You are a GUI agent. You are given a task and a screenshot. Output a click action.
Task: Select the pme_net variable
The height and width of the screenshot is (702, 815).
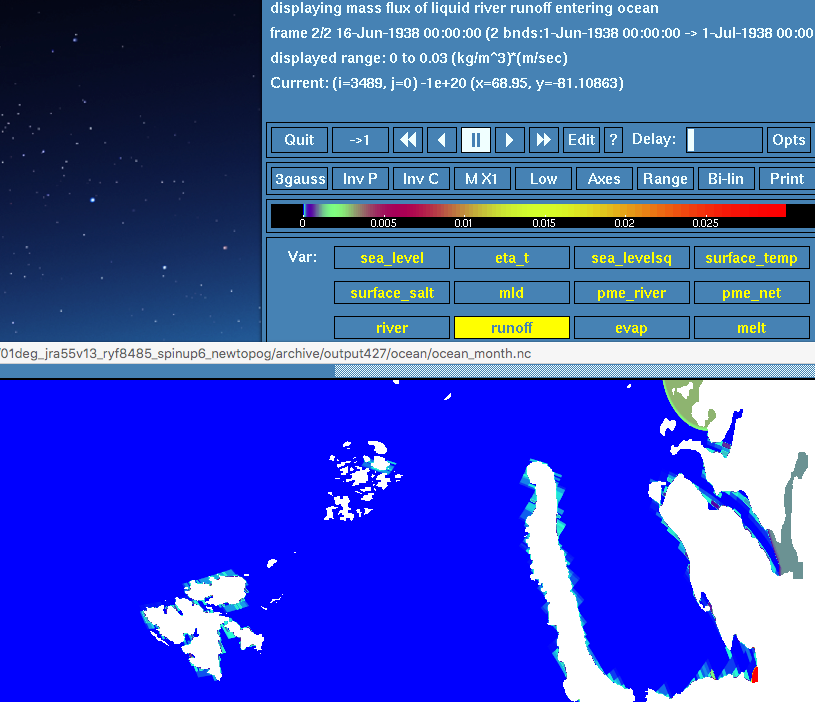(752, 293)
